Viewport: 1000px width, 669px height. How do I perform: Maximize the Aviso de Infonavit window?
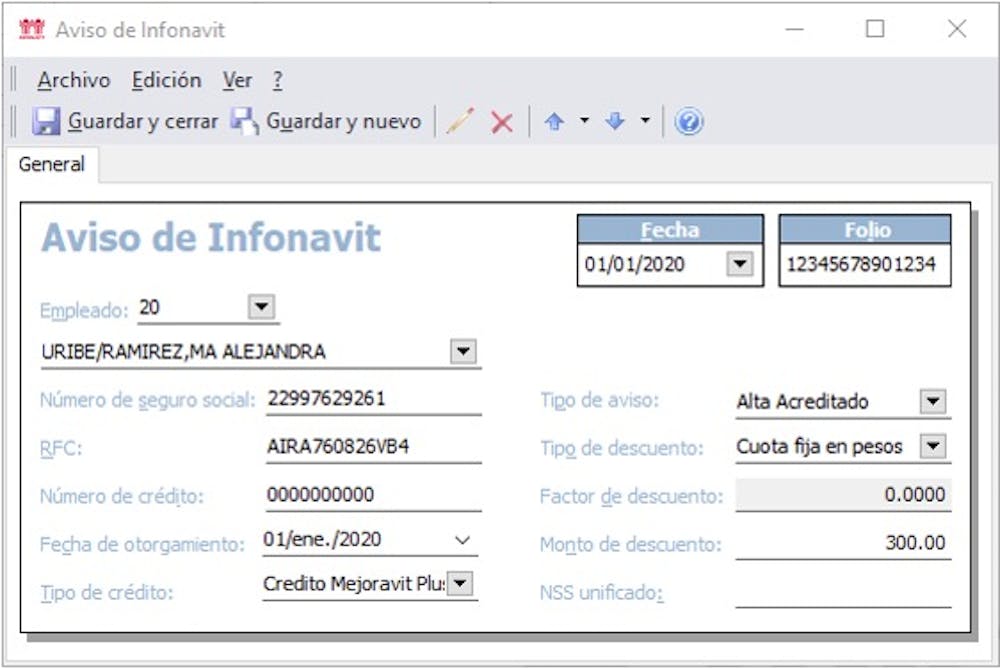coord(875,29)
